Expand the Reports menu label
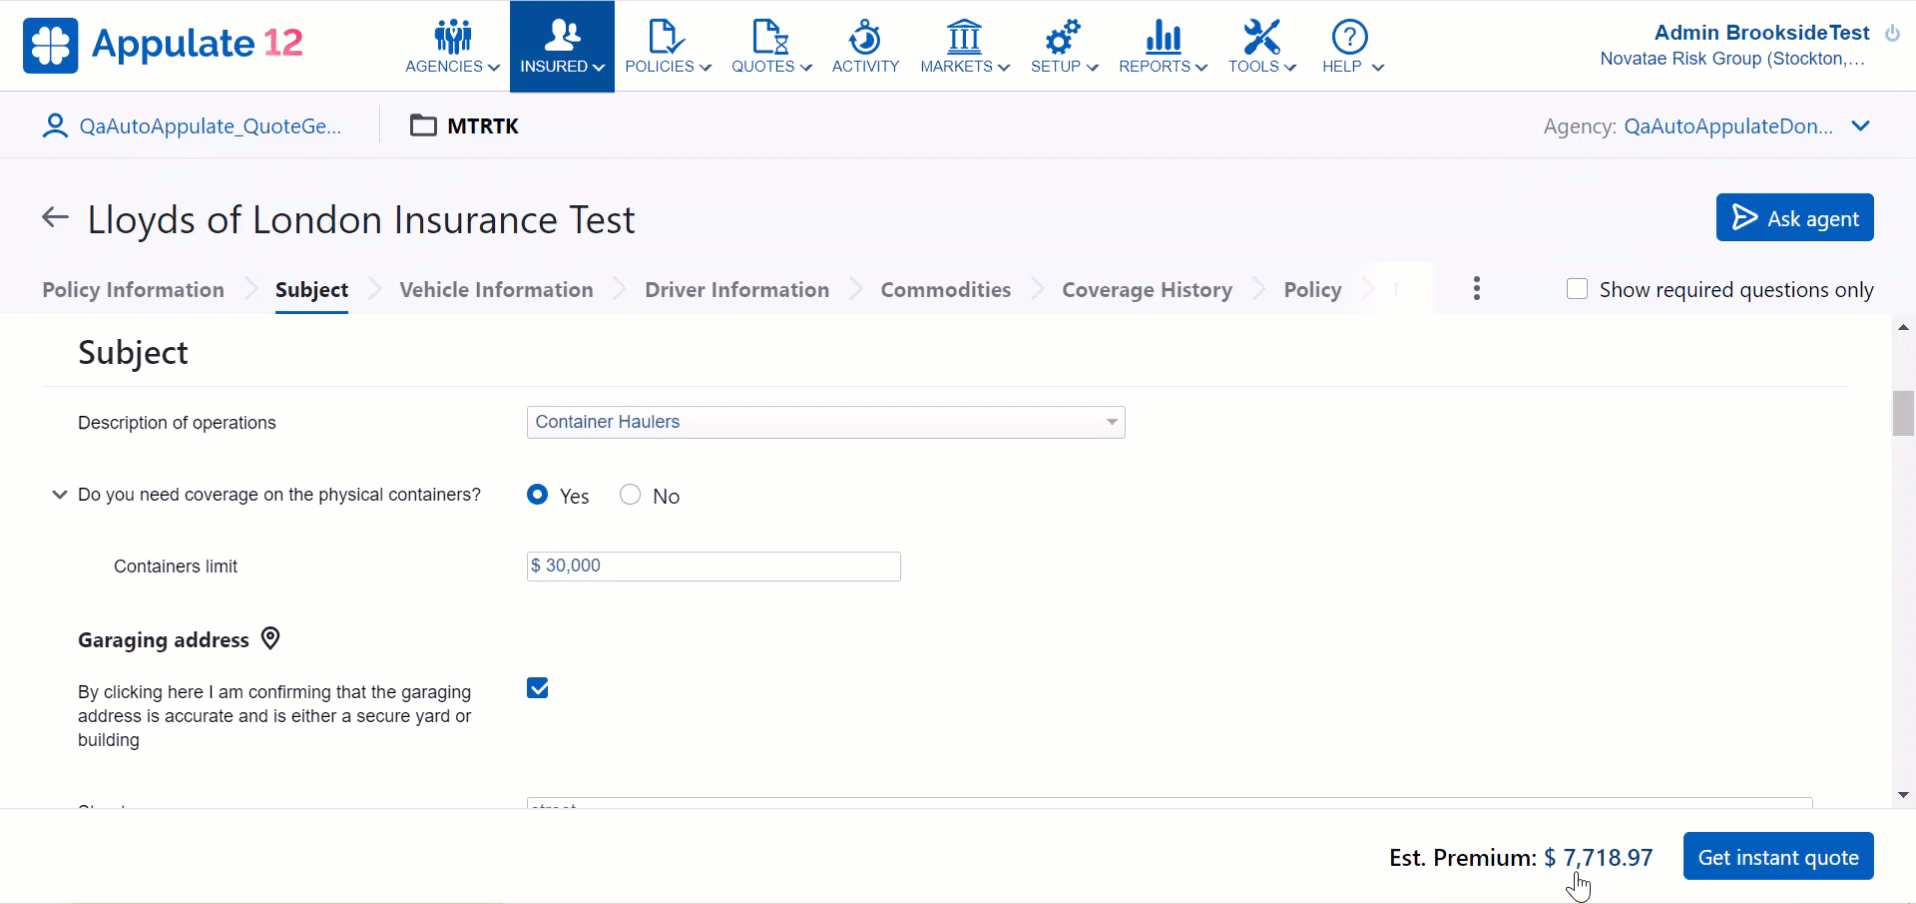1916x904 pixels. pos(1163,66)
